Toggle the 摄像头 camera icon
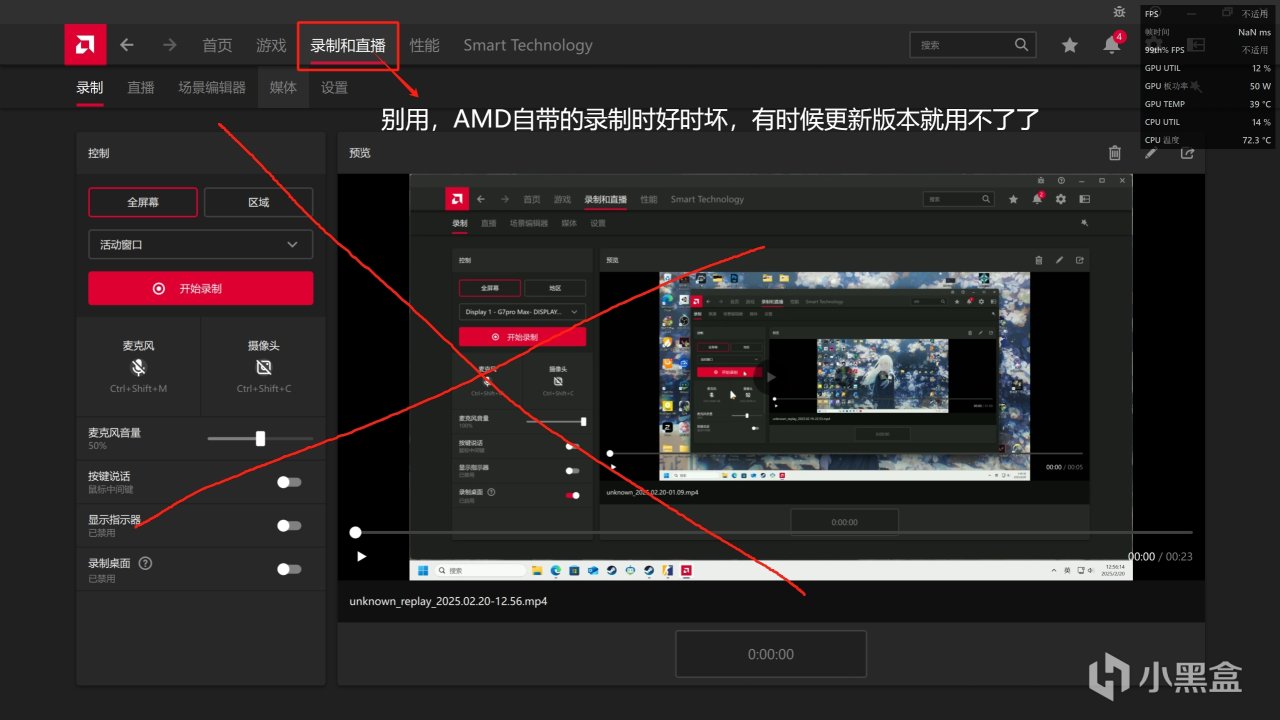The image size is (1280, 720). [x=264, y=367]
